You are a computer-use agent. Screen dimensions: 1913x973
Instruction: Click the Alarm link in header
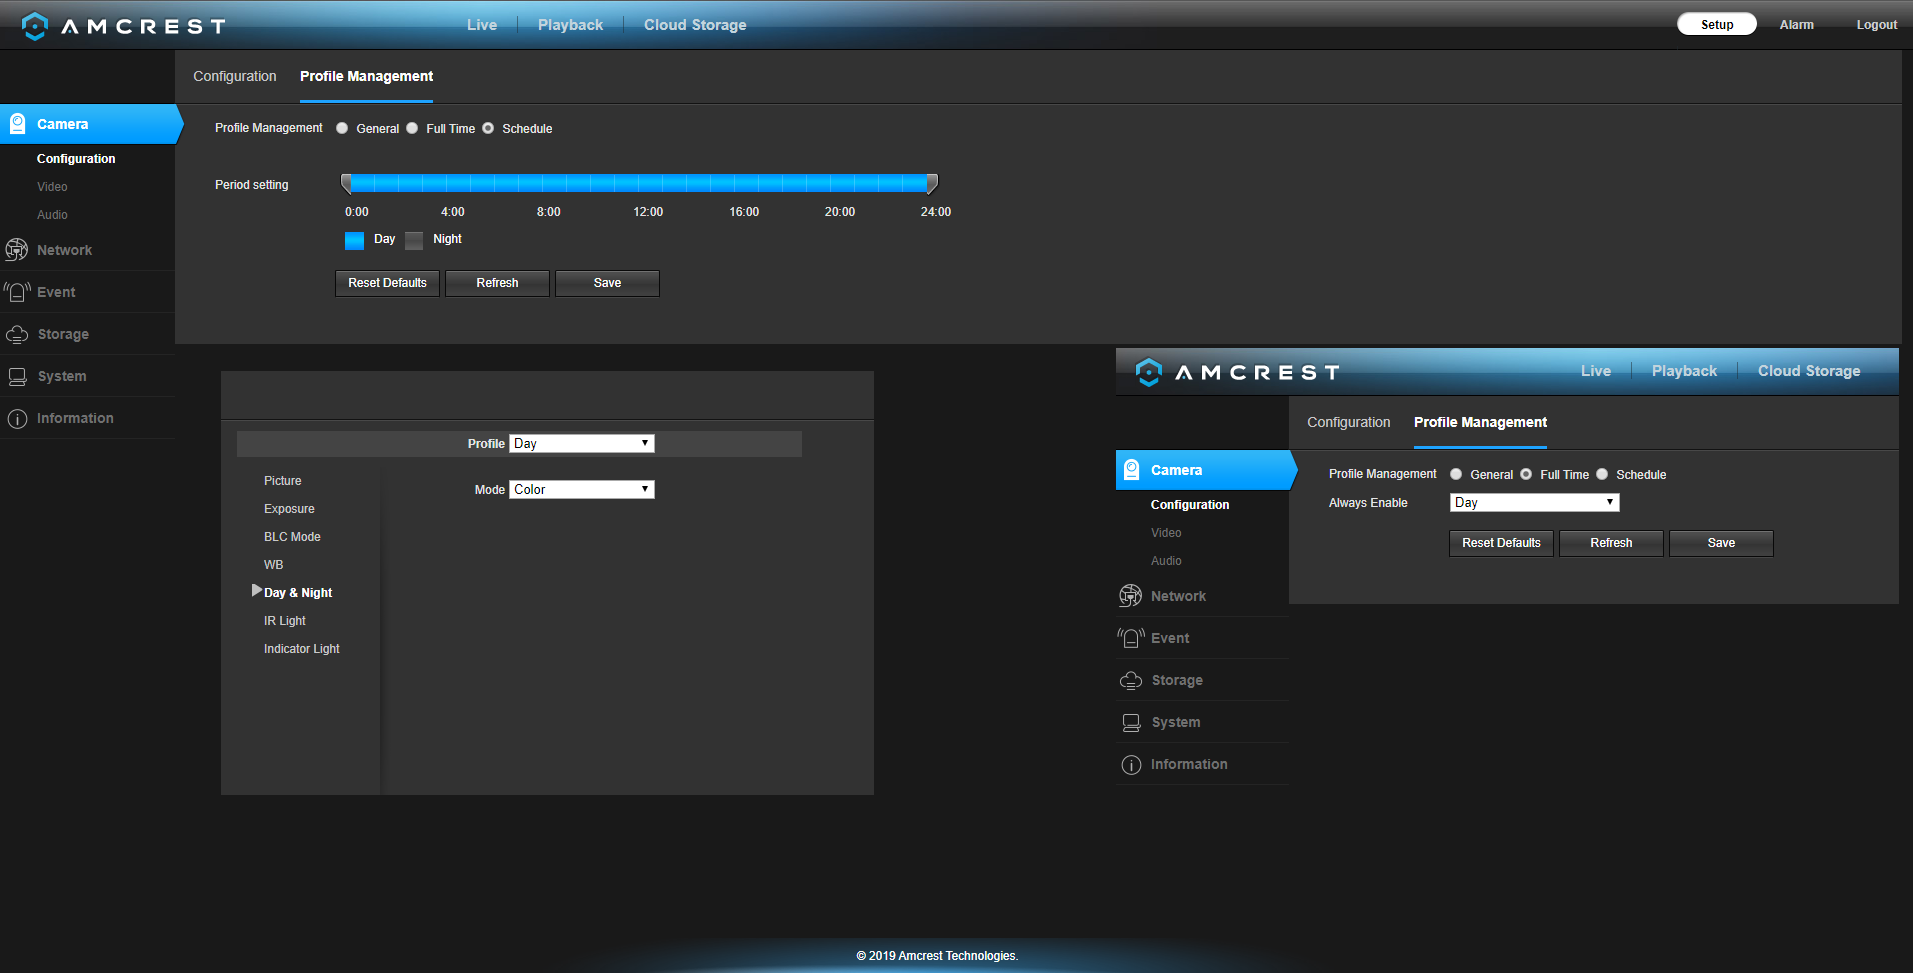pyautogui.click(x=1796, y=25)
